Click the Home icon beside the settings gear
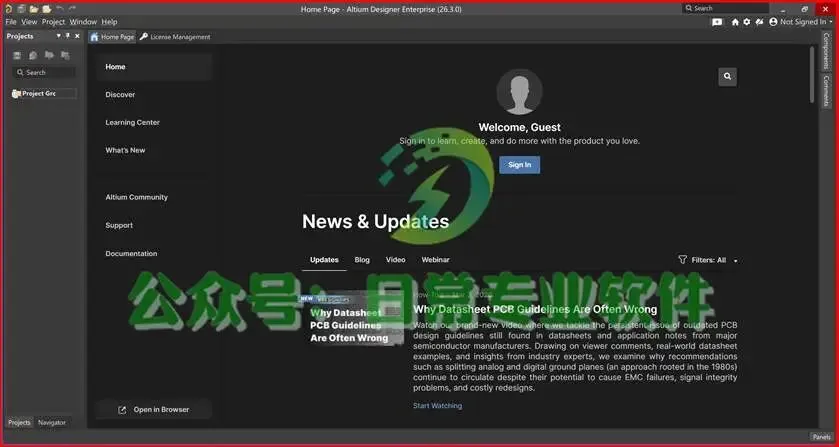 click(x=735, y=22)
